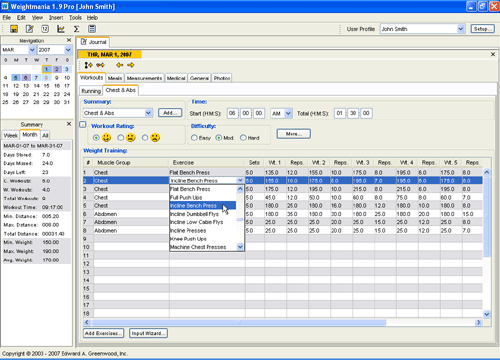Open the AM/PM dropdown
Viewport: 500px width, 360px height.
(288, 113)
